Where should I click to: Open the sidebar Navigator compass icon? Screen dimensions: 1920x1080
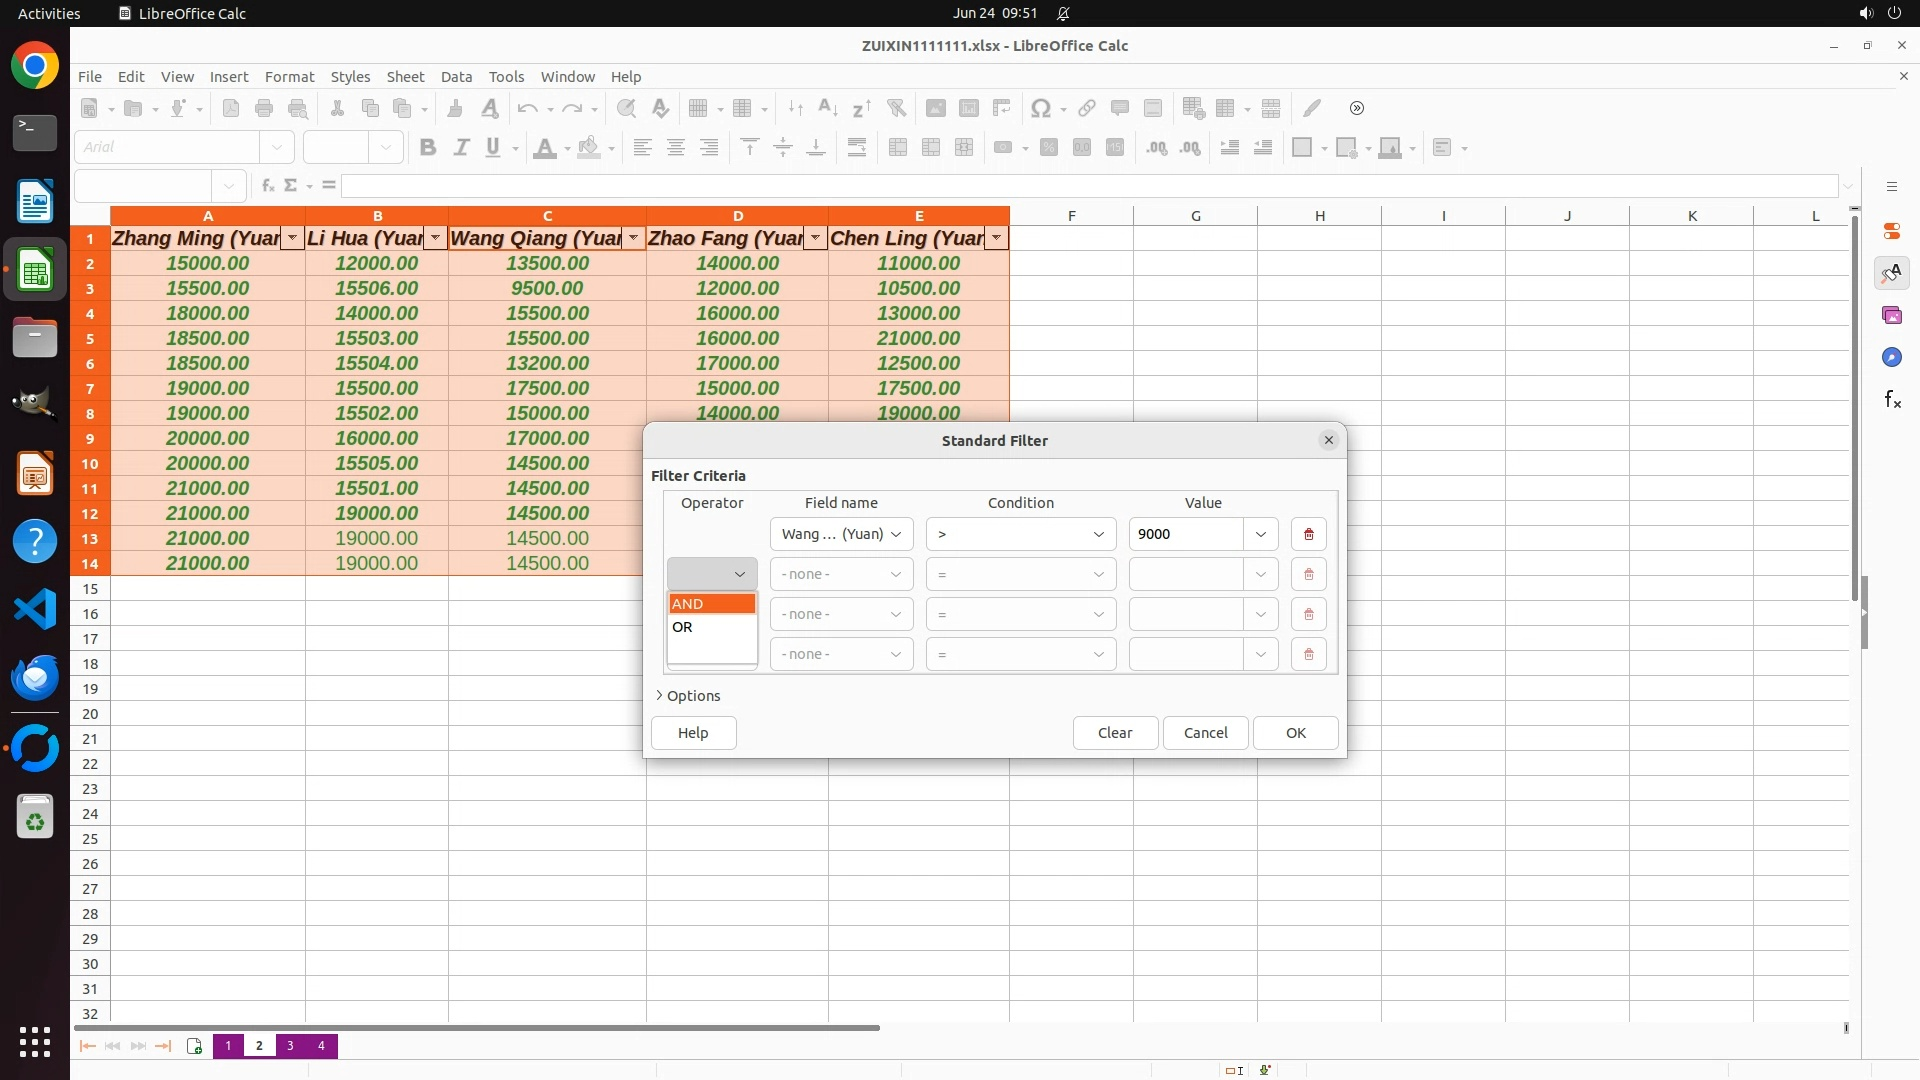1891,357
